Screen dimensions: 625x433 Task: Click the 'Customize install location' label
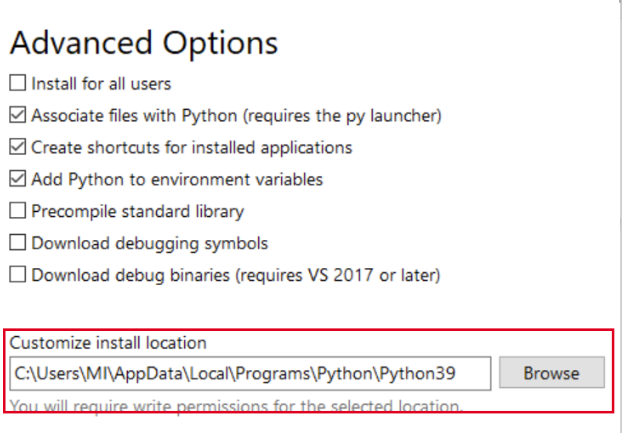(x=108, y=343)
